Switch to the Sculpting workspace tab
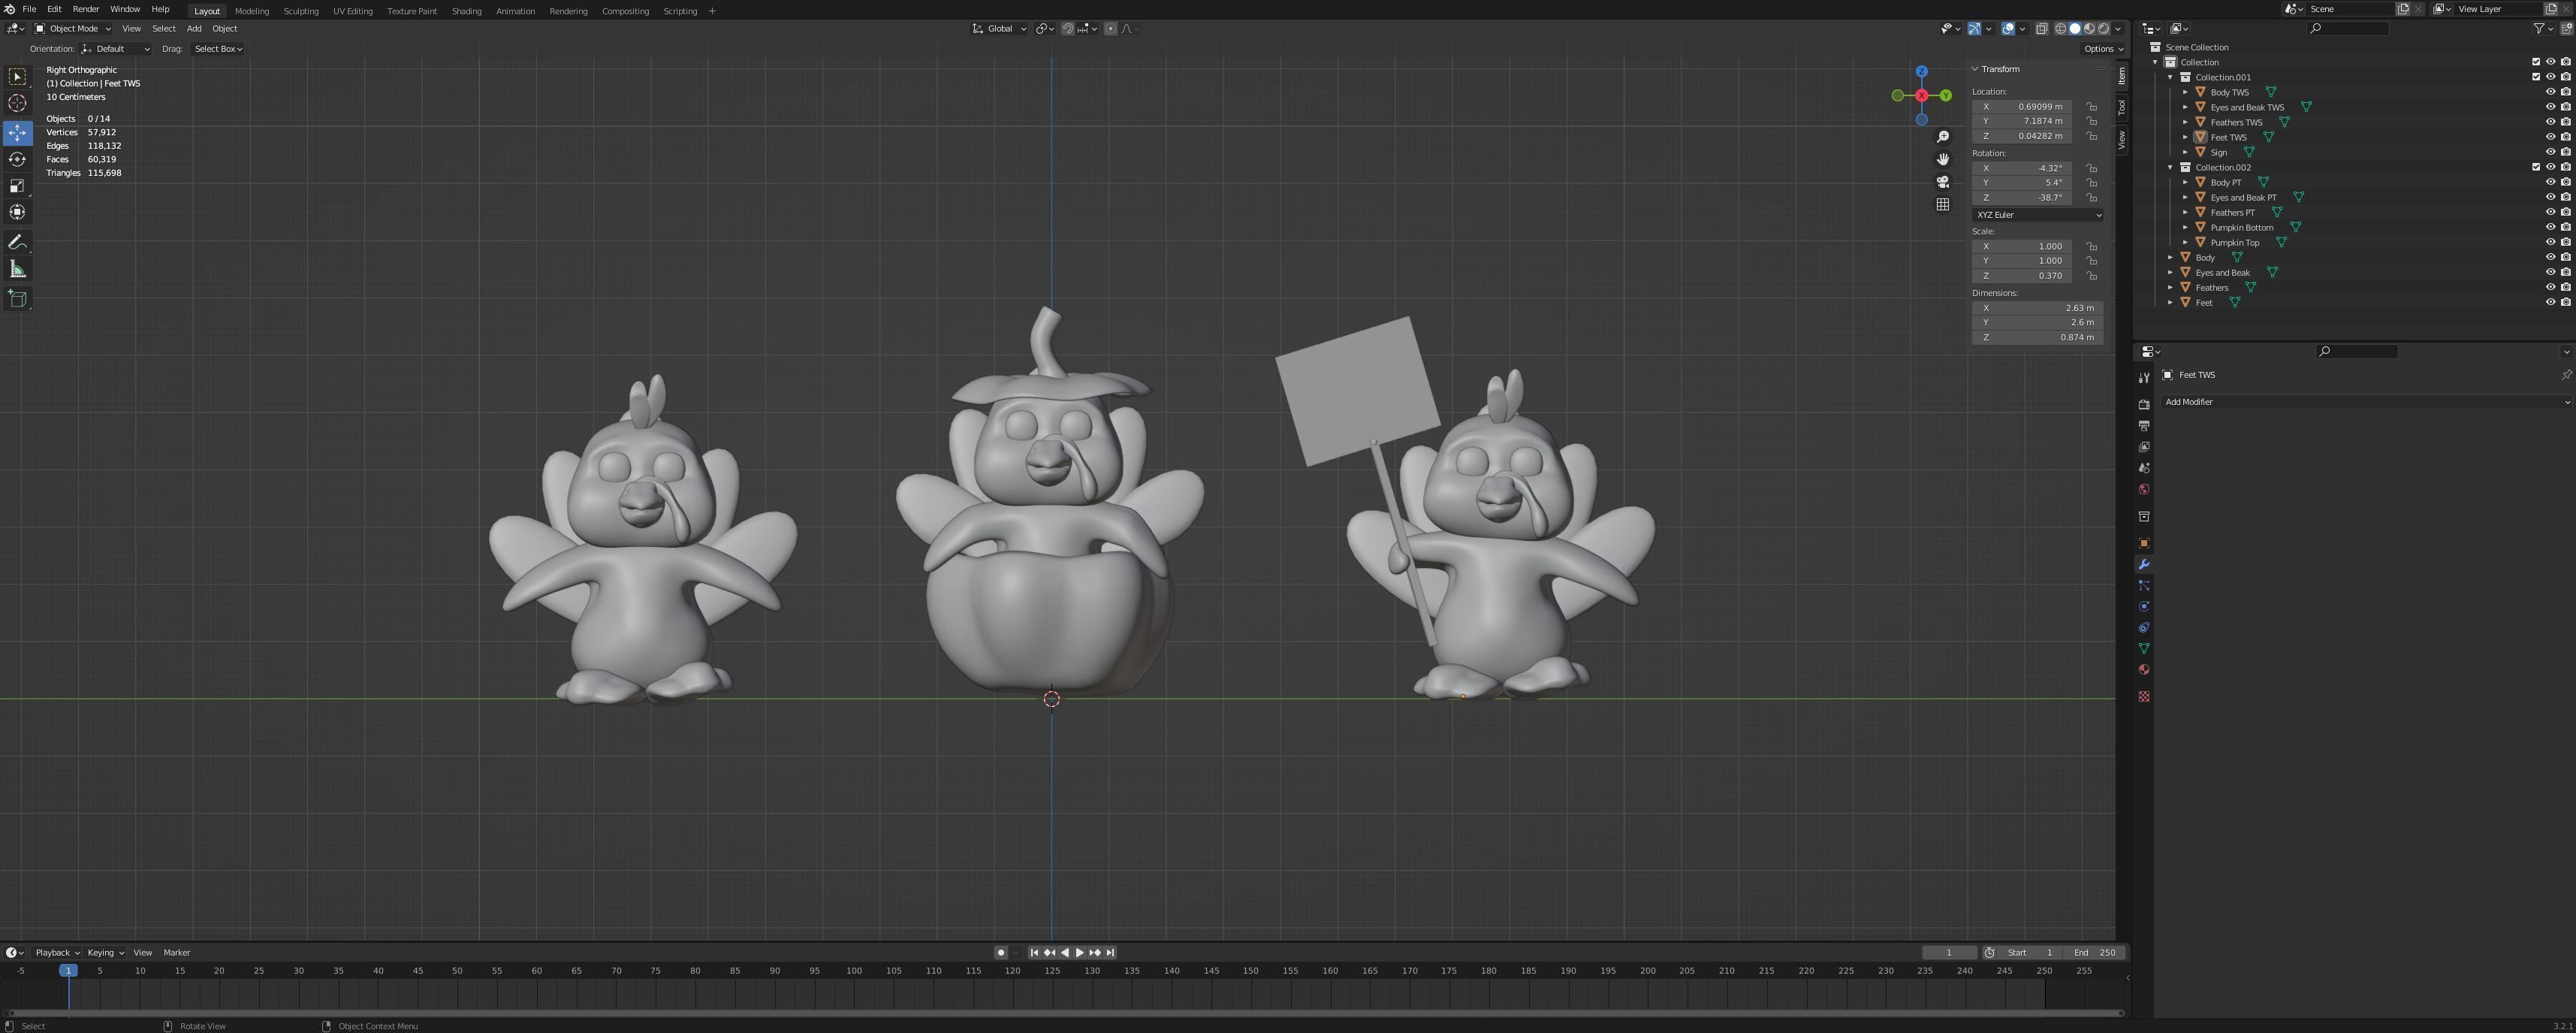 pos(300,11)
